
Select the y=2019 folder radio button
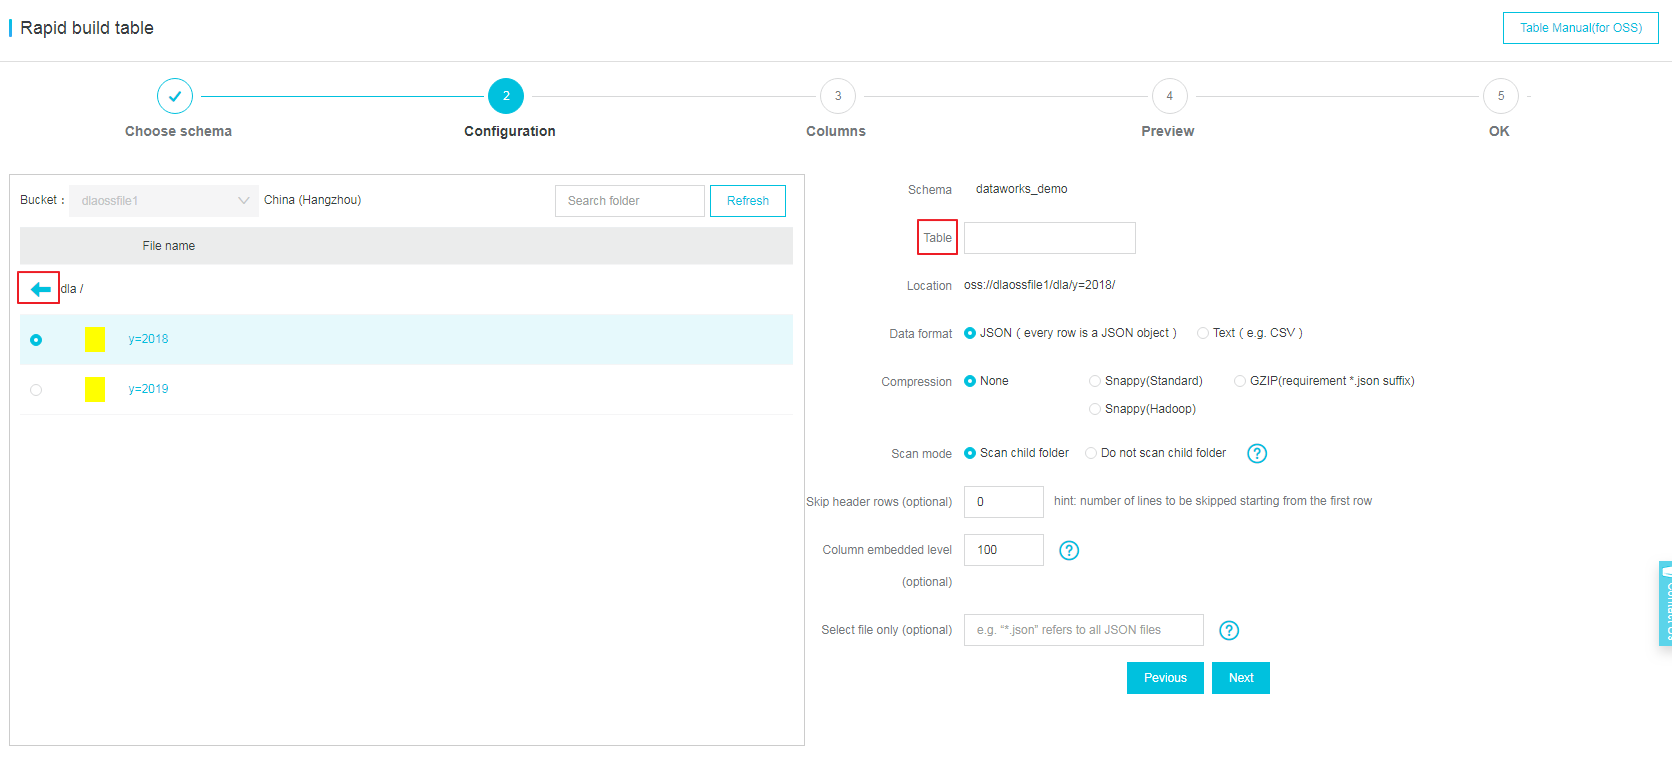(x=36, y=390)
